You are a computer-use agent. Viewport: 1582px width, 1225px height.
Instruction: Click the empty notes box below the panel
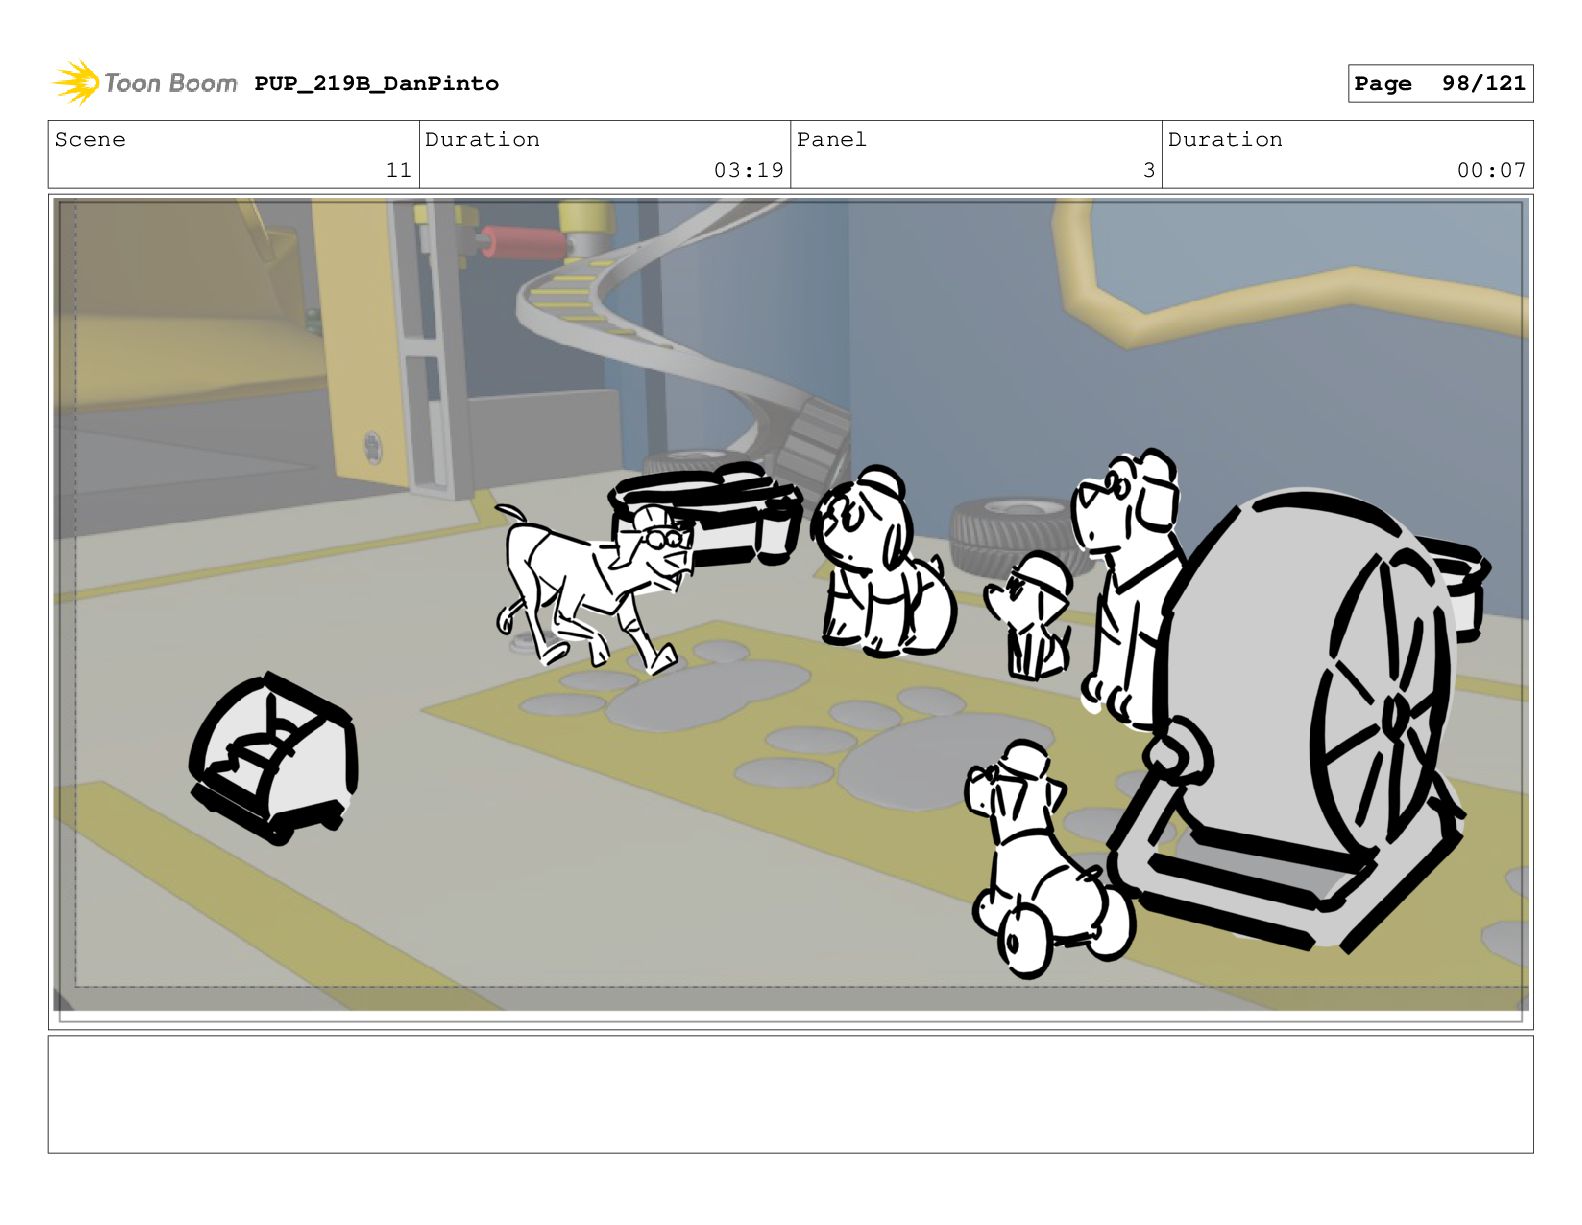pyautogui.click(x=791, y=1094)
